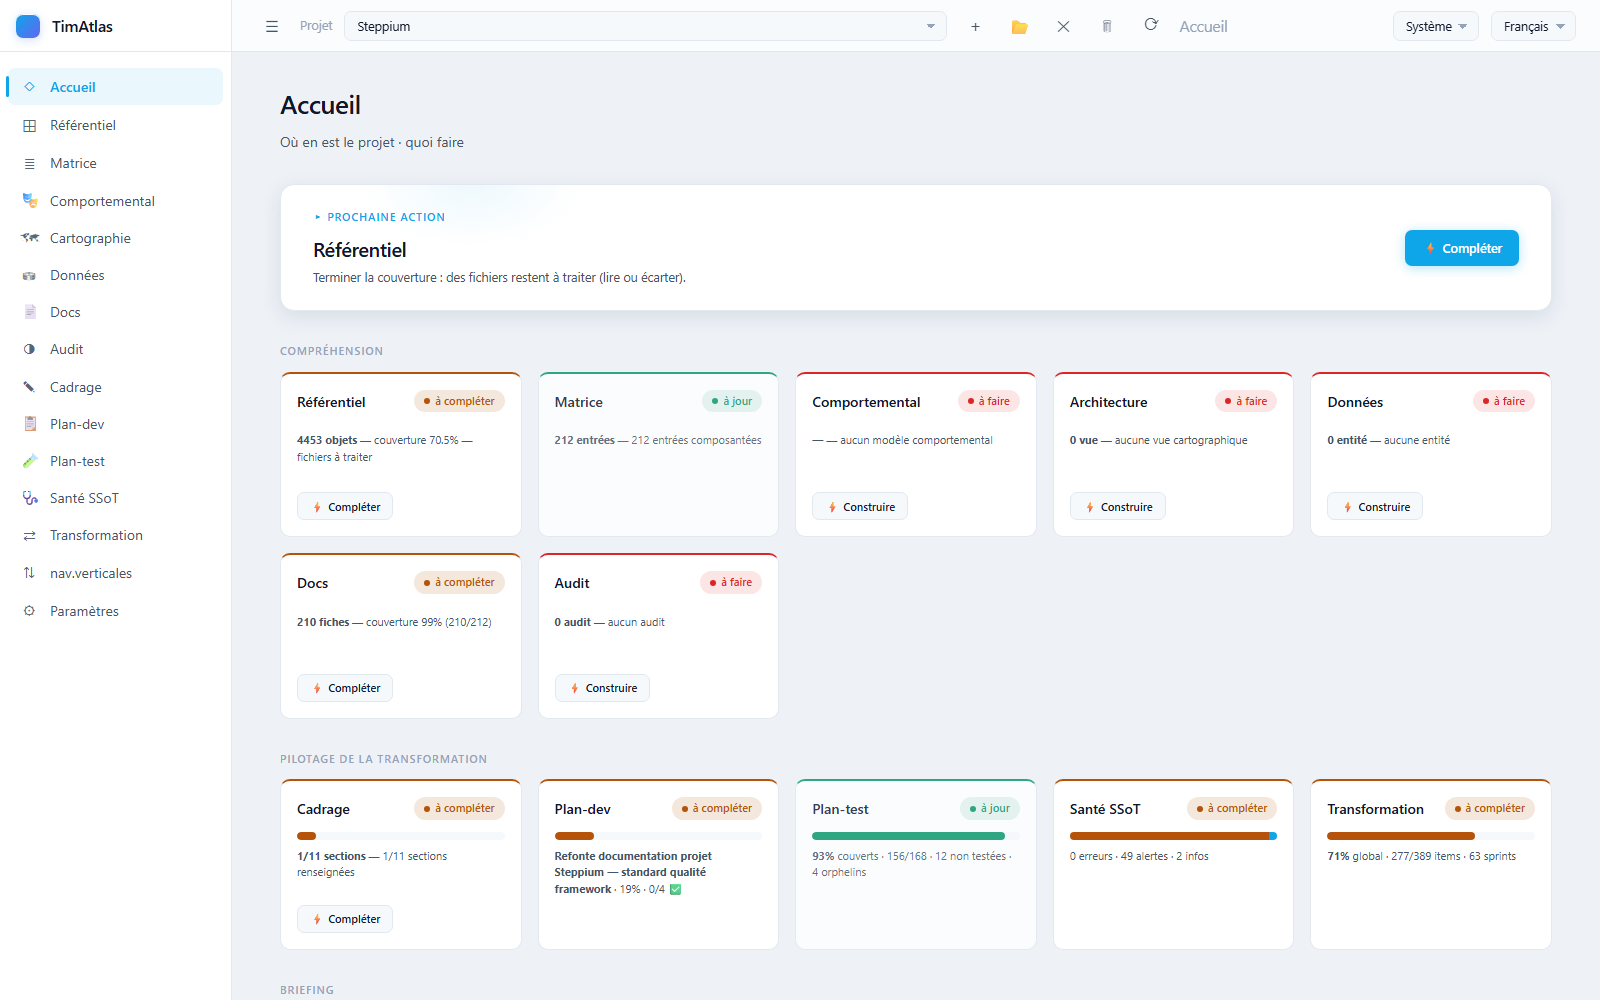Click the Référentiel grid icon in sidebar

tap(30, 126)
